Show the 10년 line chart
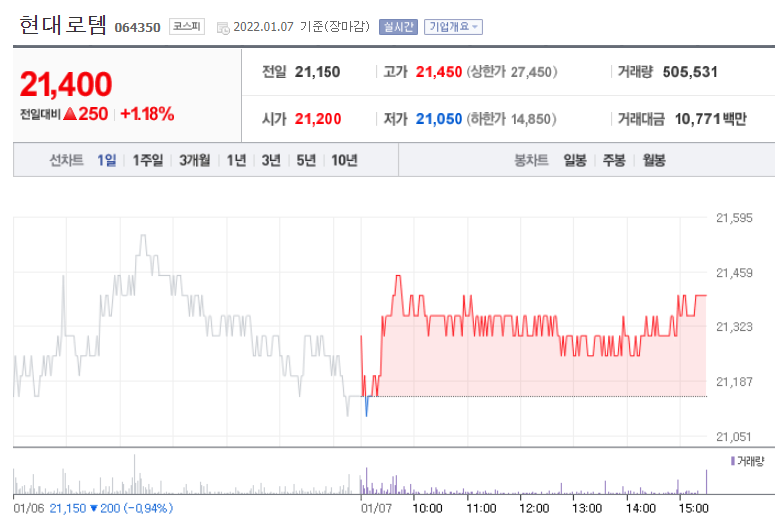The height and width of the screenshot is (532, 775). click(x=344, y=160)
